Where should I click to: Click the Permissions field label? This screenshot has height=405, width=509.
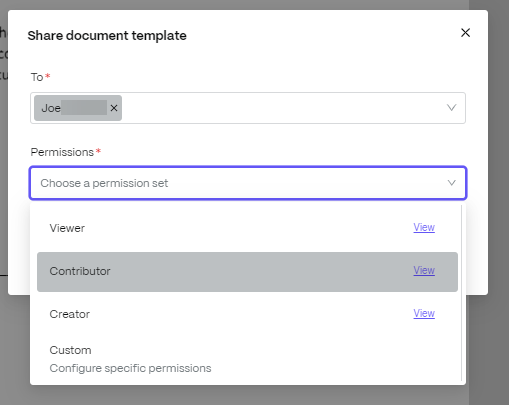click(62, 152)
